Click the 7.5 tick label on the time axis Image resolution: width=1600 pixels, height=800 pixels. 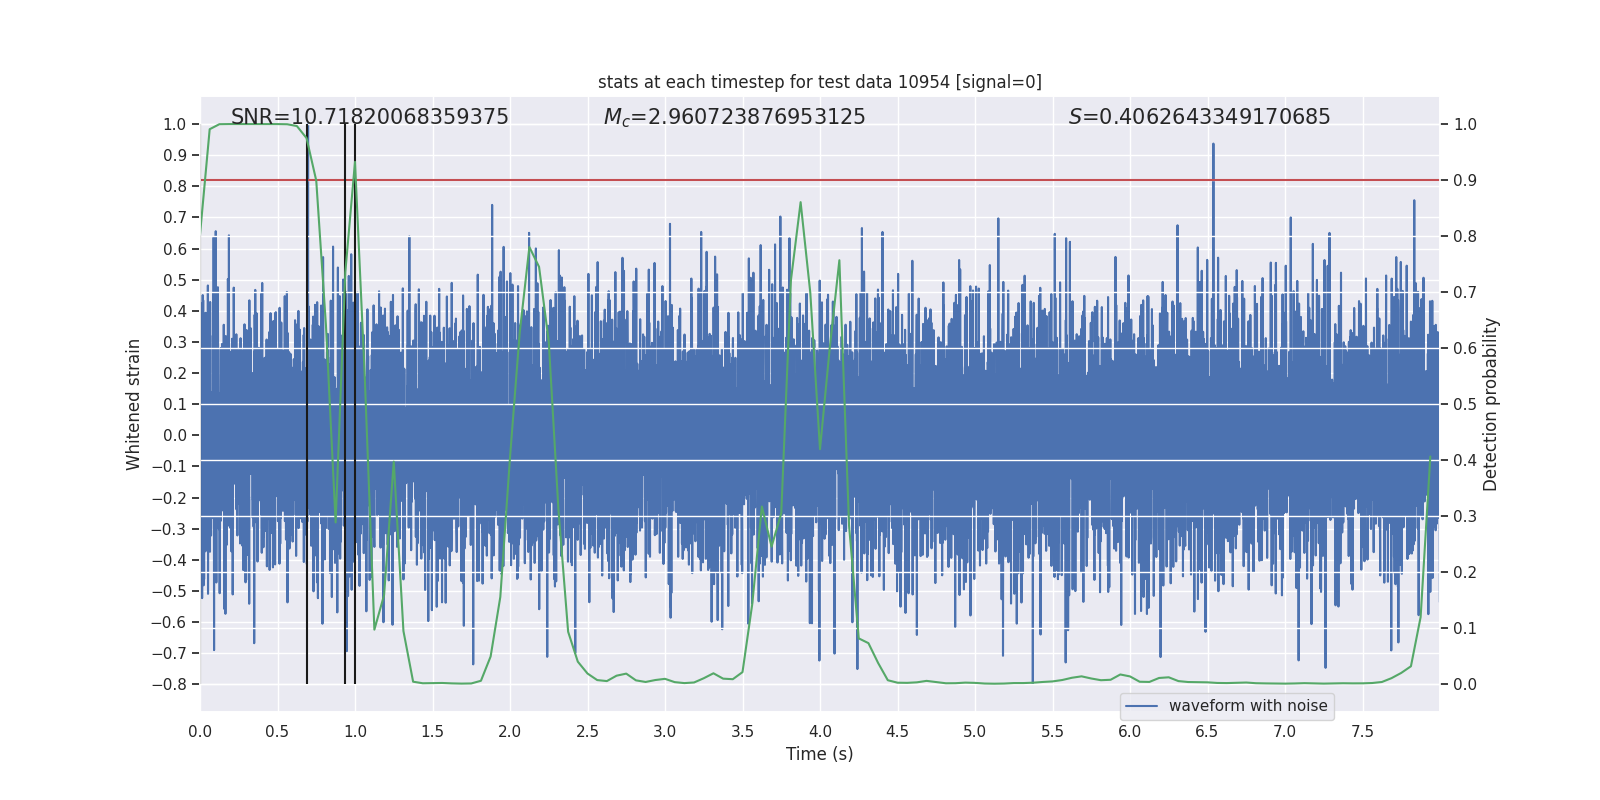click(x=1362, y=731)
